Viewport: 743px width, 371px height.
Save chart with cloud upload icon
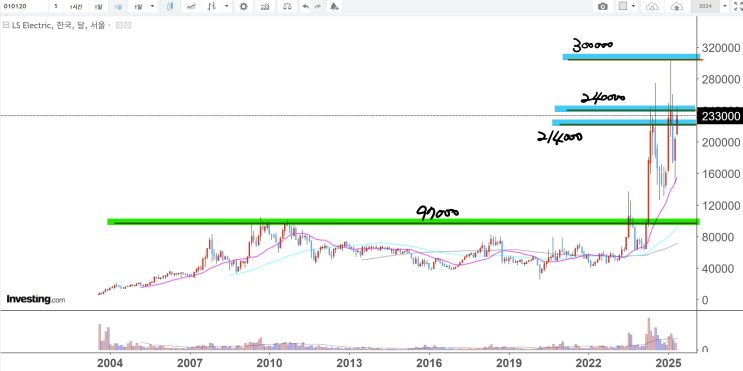677,7
